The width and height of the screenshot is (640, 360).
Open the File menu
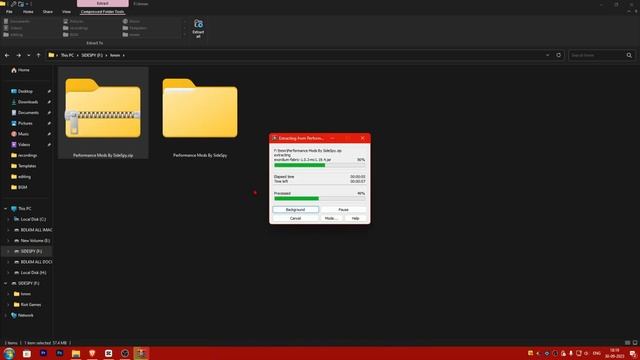9,12
